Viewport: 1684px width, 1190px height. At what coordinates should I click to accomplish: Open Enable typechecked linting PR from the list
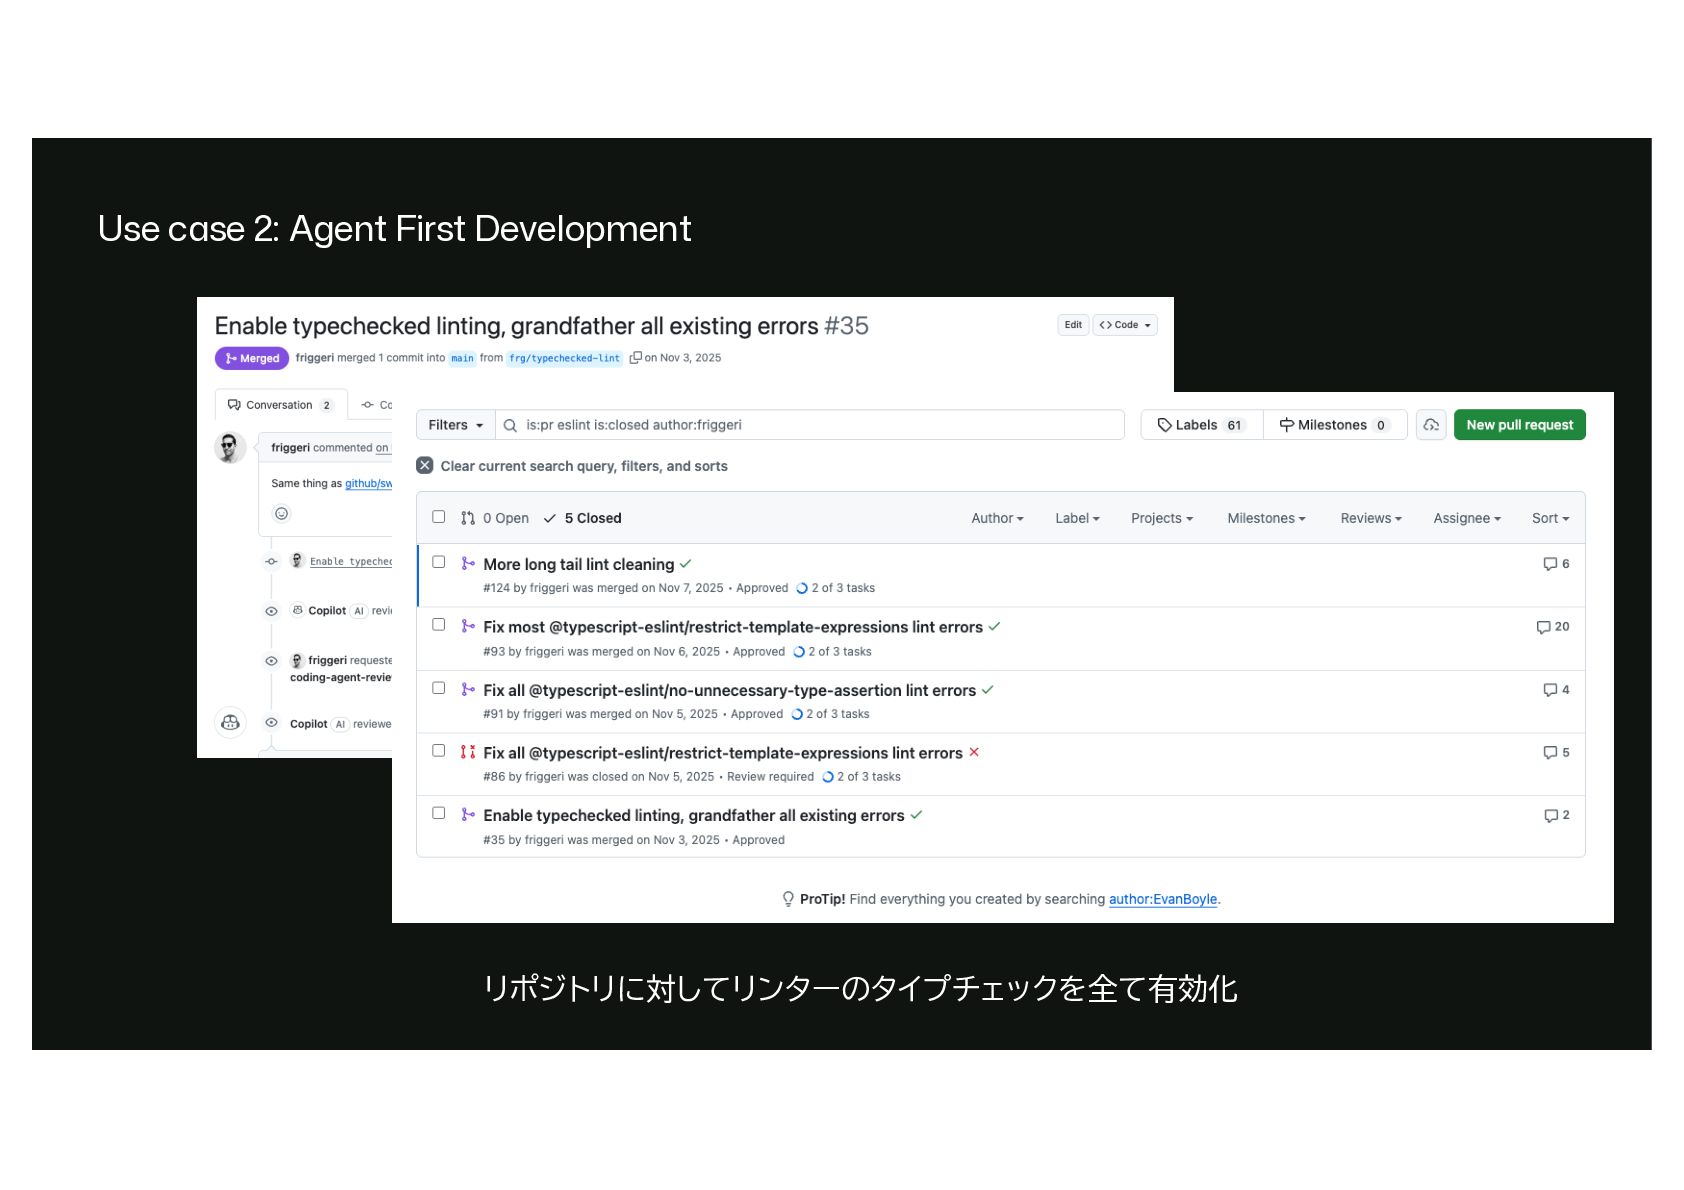[x=694, y=816]
